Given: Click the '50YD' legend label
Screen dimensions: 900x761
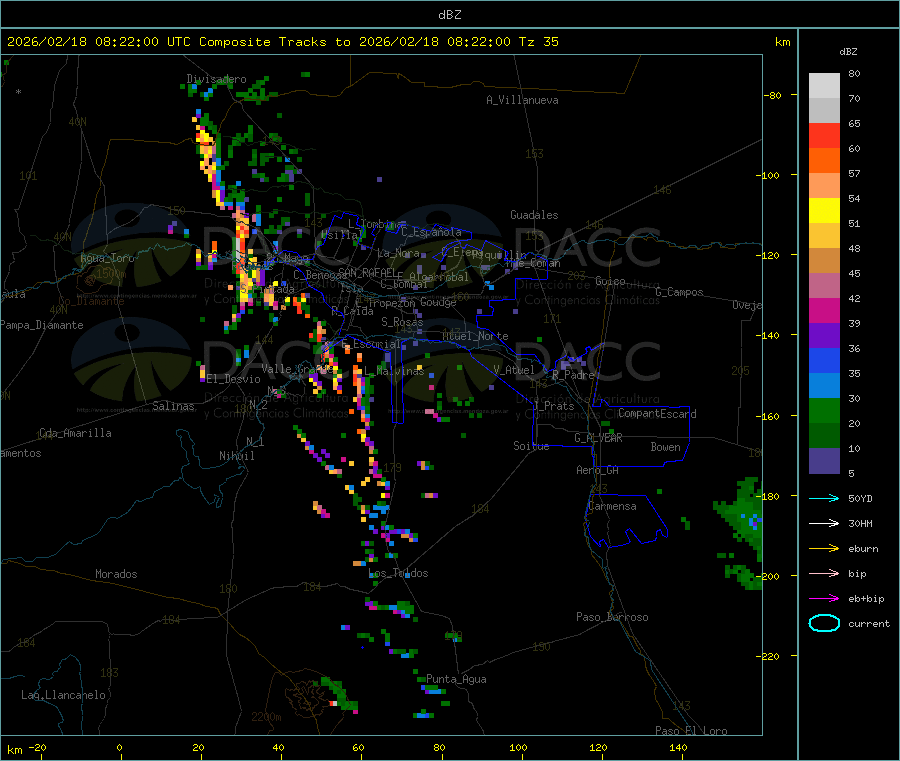Looking at the screenshot, I should [x=860, y=498].
